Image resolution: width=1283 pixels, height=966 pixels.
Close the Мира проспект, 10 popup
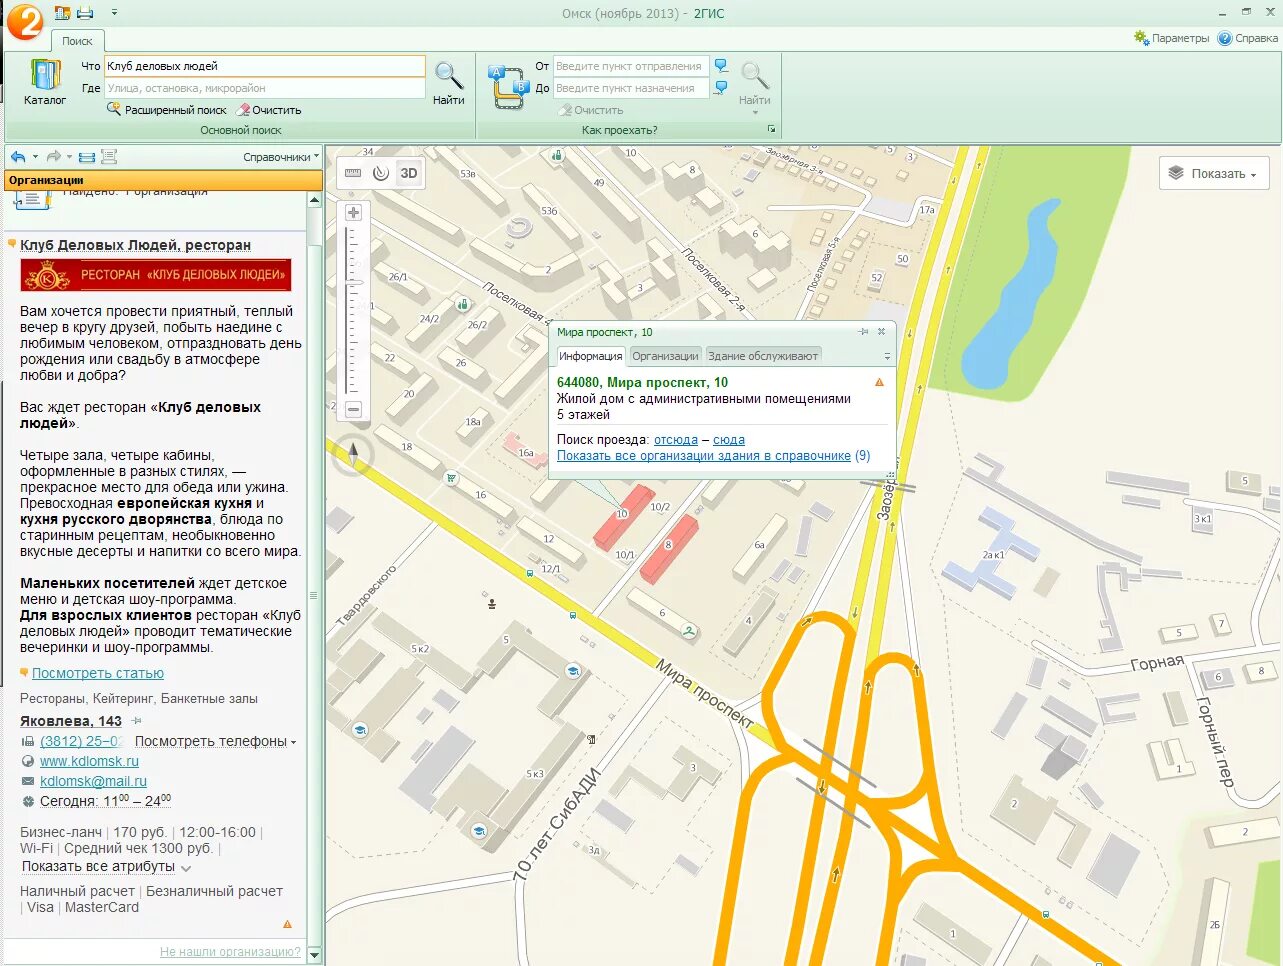click(881, 332)
